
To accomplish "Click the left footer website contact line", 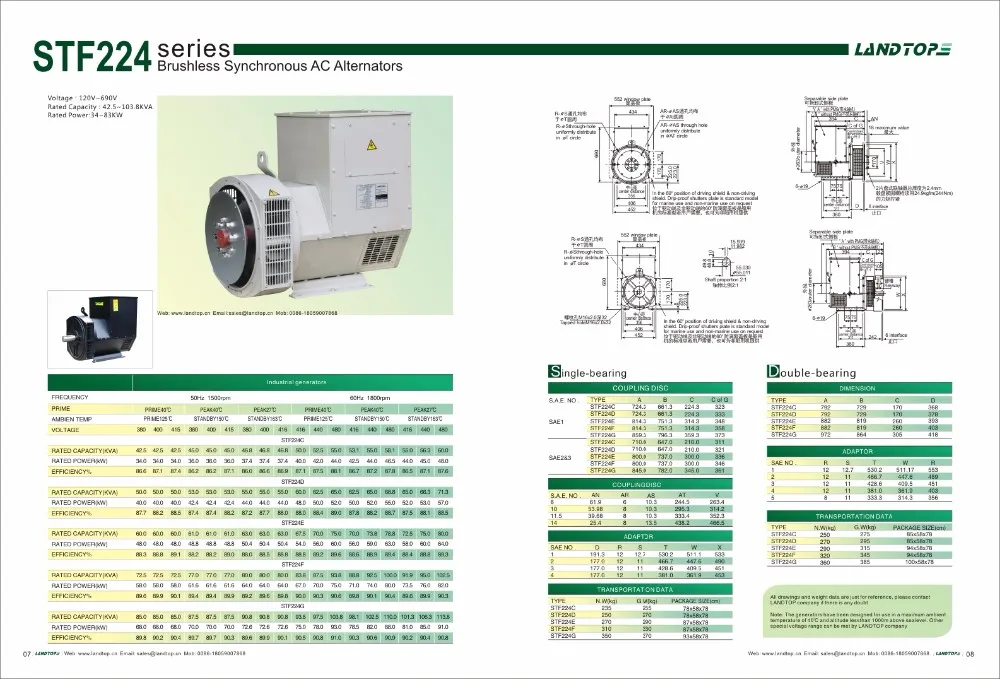I will (155, 653).
